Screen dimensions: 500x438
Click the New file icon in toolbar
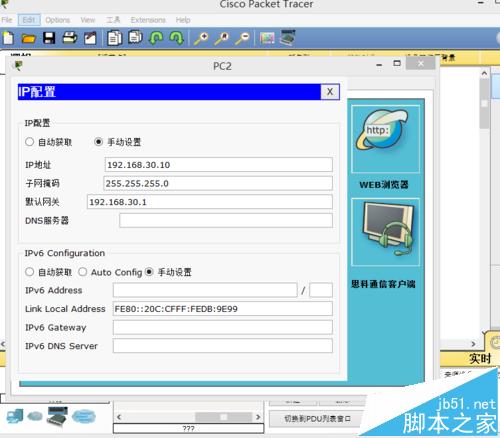click(8, 38)
